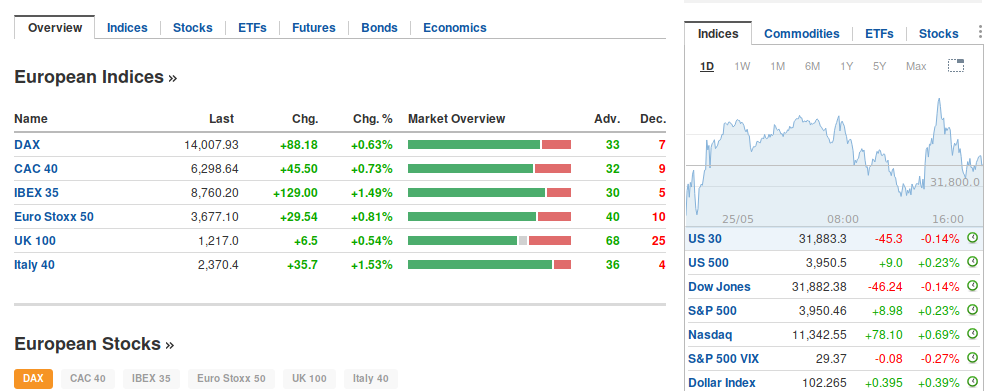The width and height of the screenshot is (996, 391).
Task: Click the chart screenshot/expand icon
Action: coord(956,65)
